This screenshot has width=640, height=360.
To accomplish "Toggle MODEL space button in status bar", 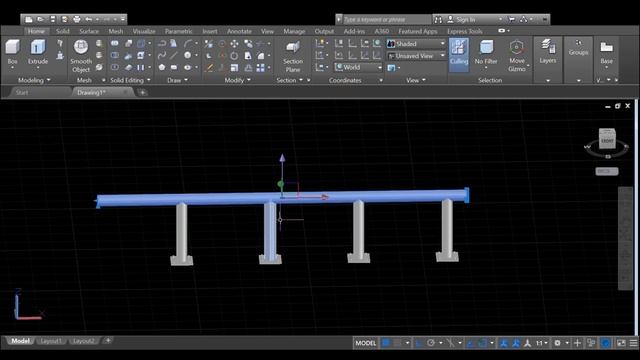I will (365, 343).
